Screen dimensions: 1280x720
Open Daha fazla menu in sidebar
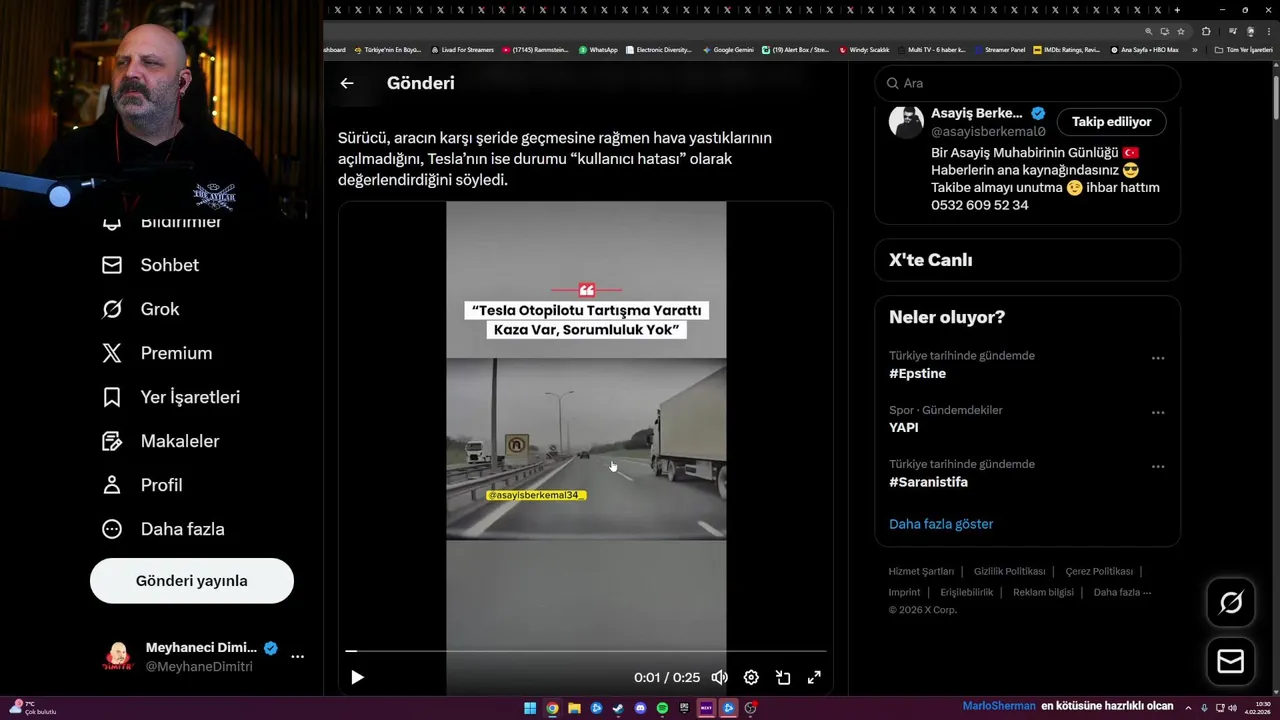[163, 529]
